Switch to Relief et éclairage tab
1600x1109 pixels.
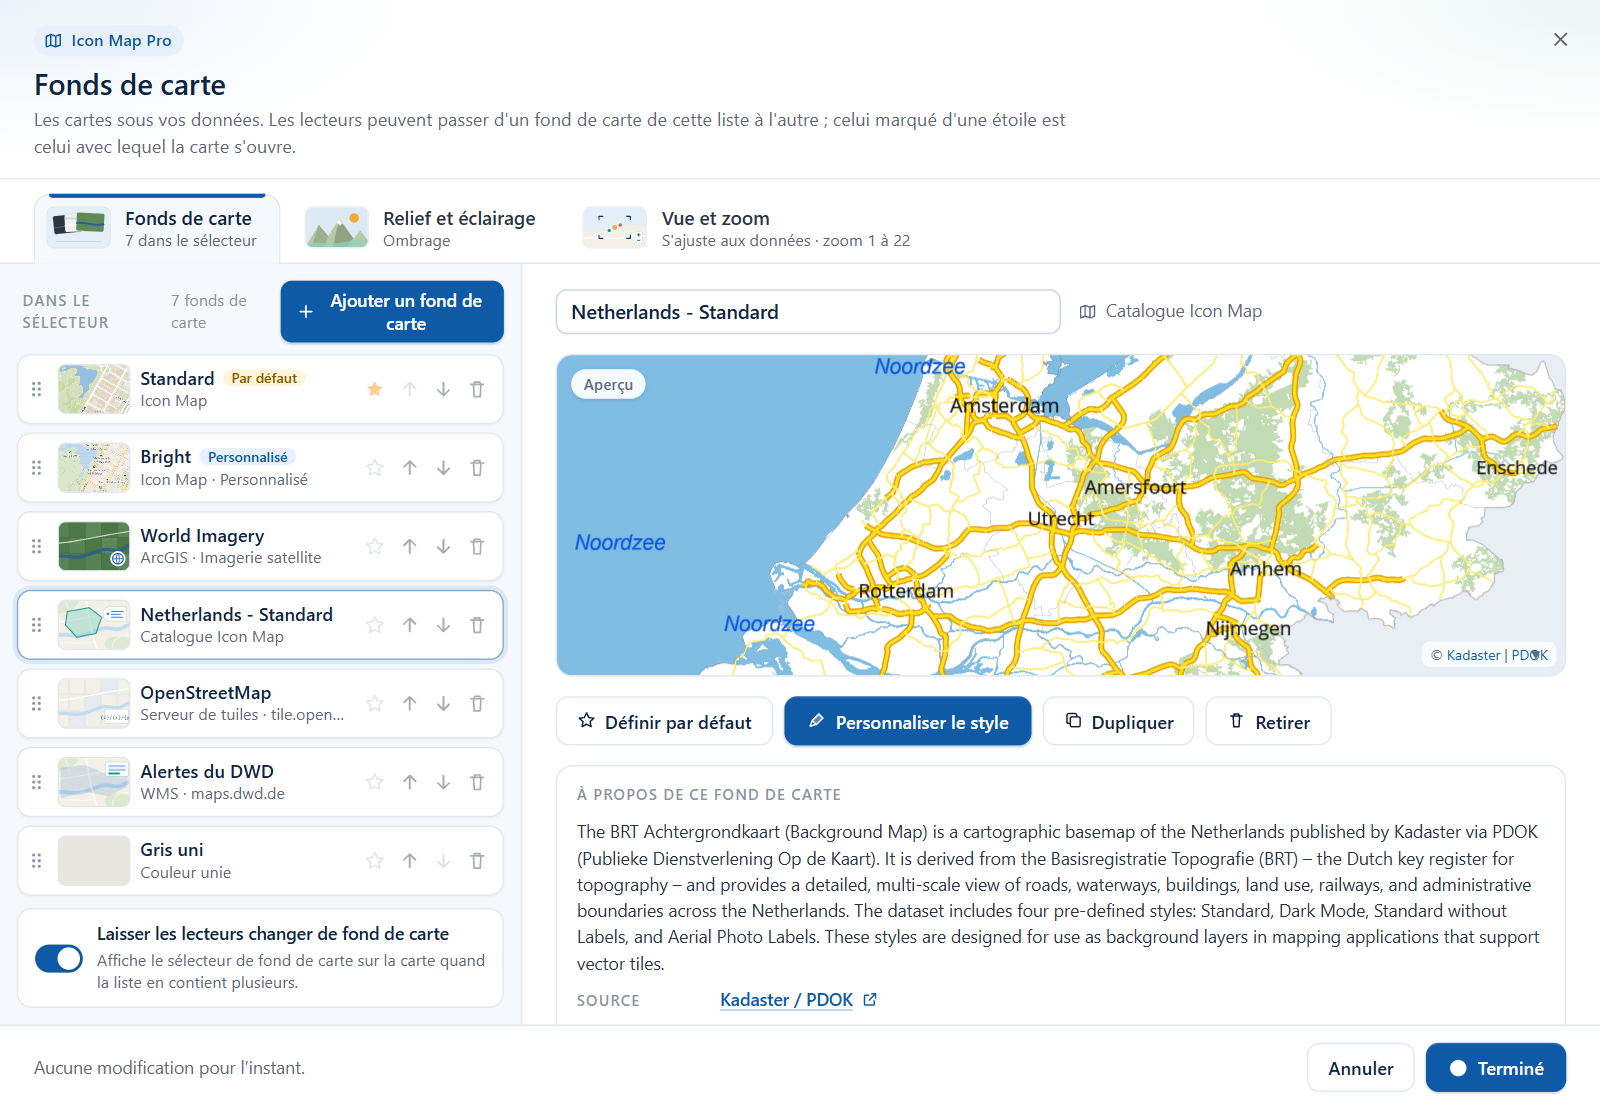pos(421,228)
